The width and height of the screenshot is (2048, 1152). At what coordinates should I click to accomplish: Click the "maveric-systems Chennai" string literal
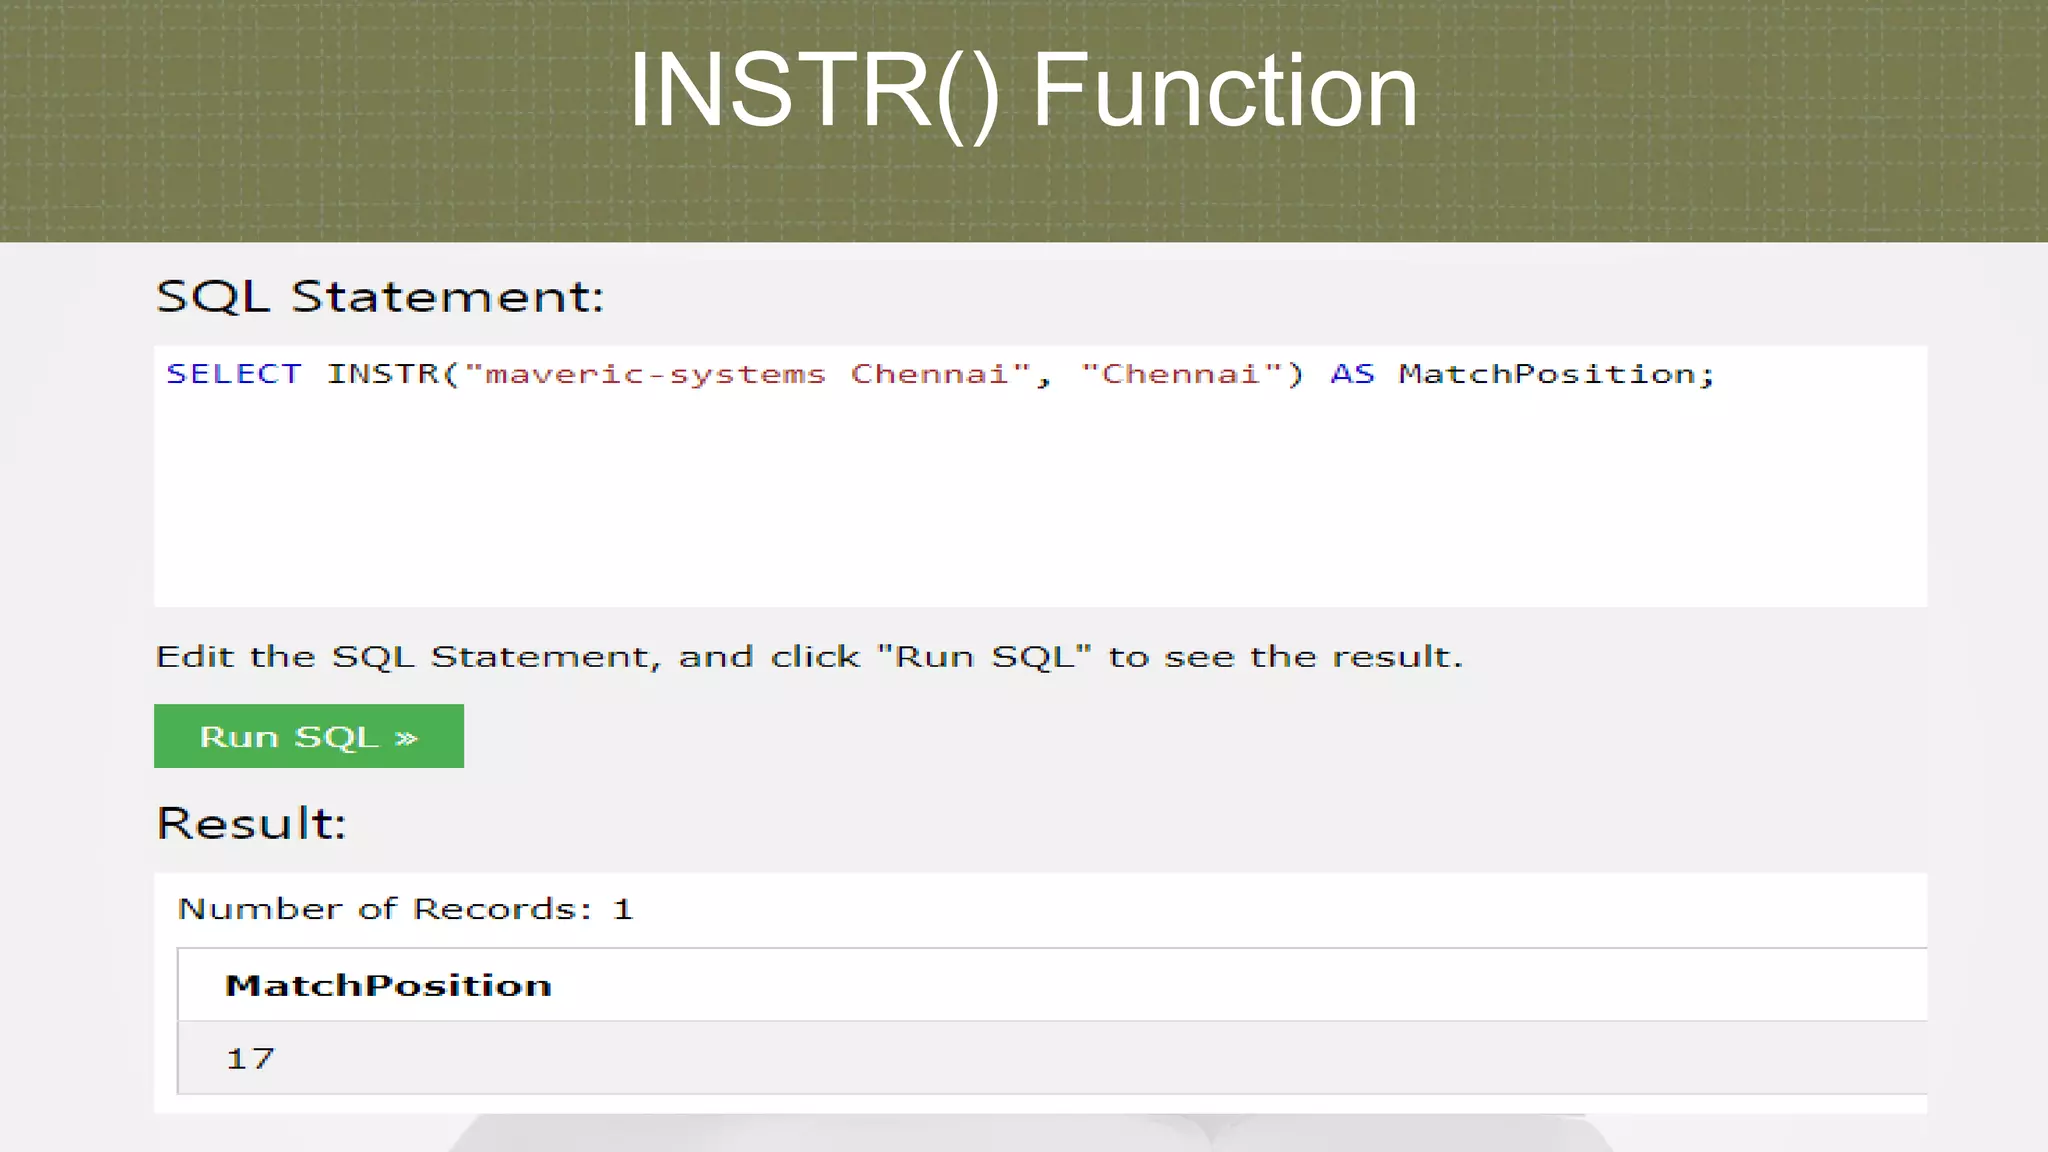coord(748,374)
